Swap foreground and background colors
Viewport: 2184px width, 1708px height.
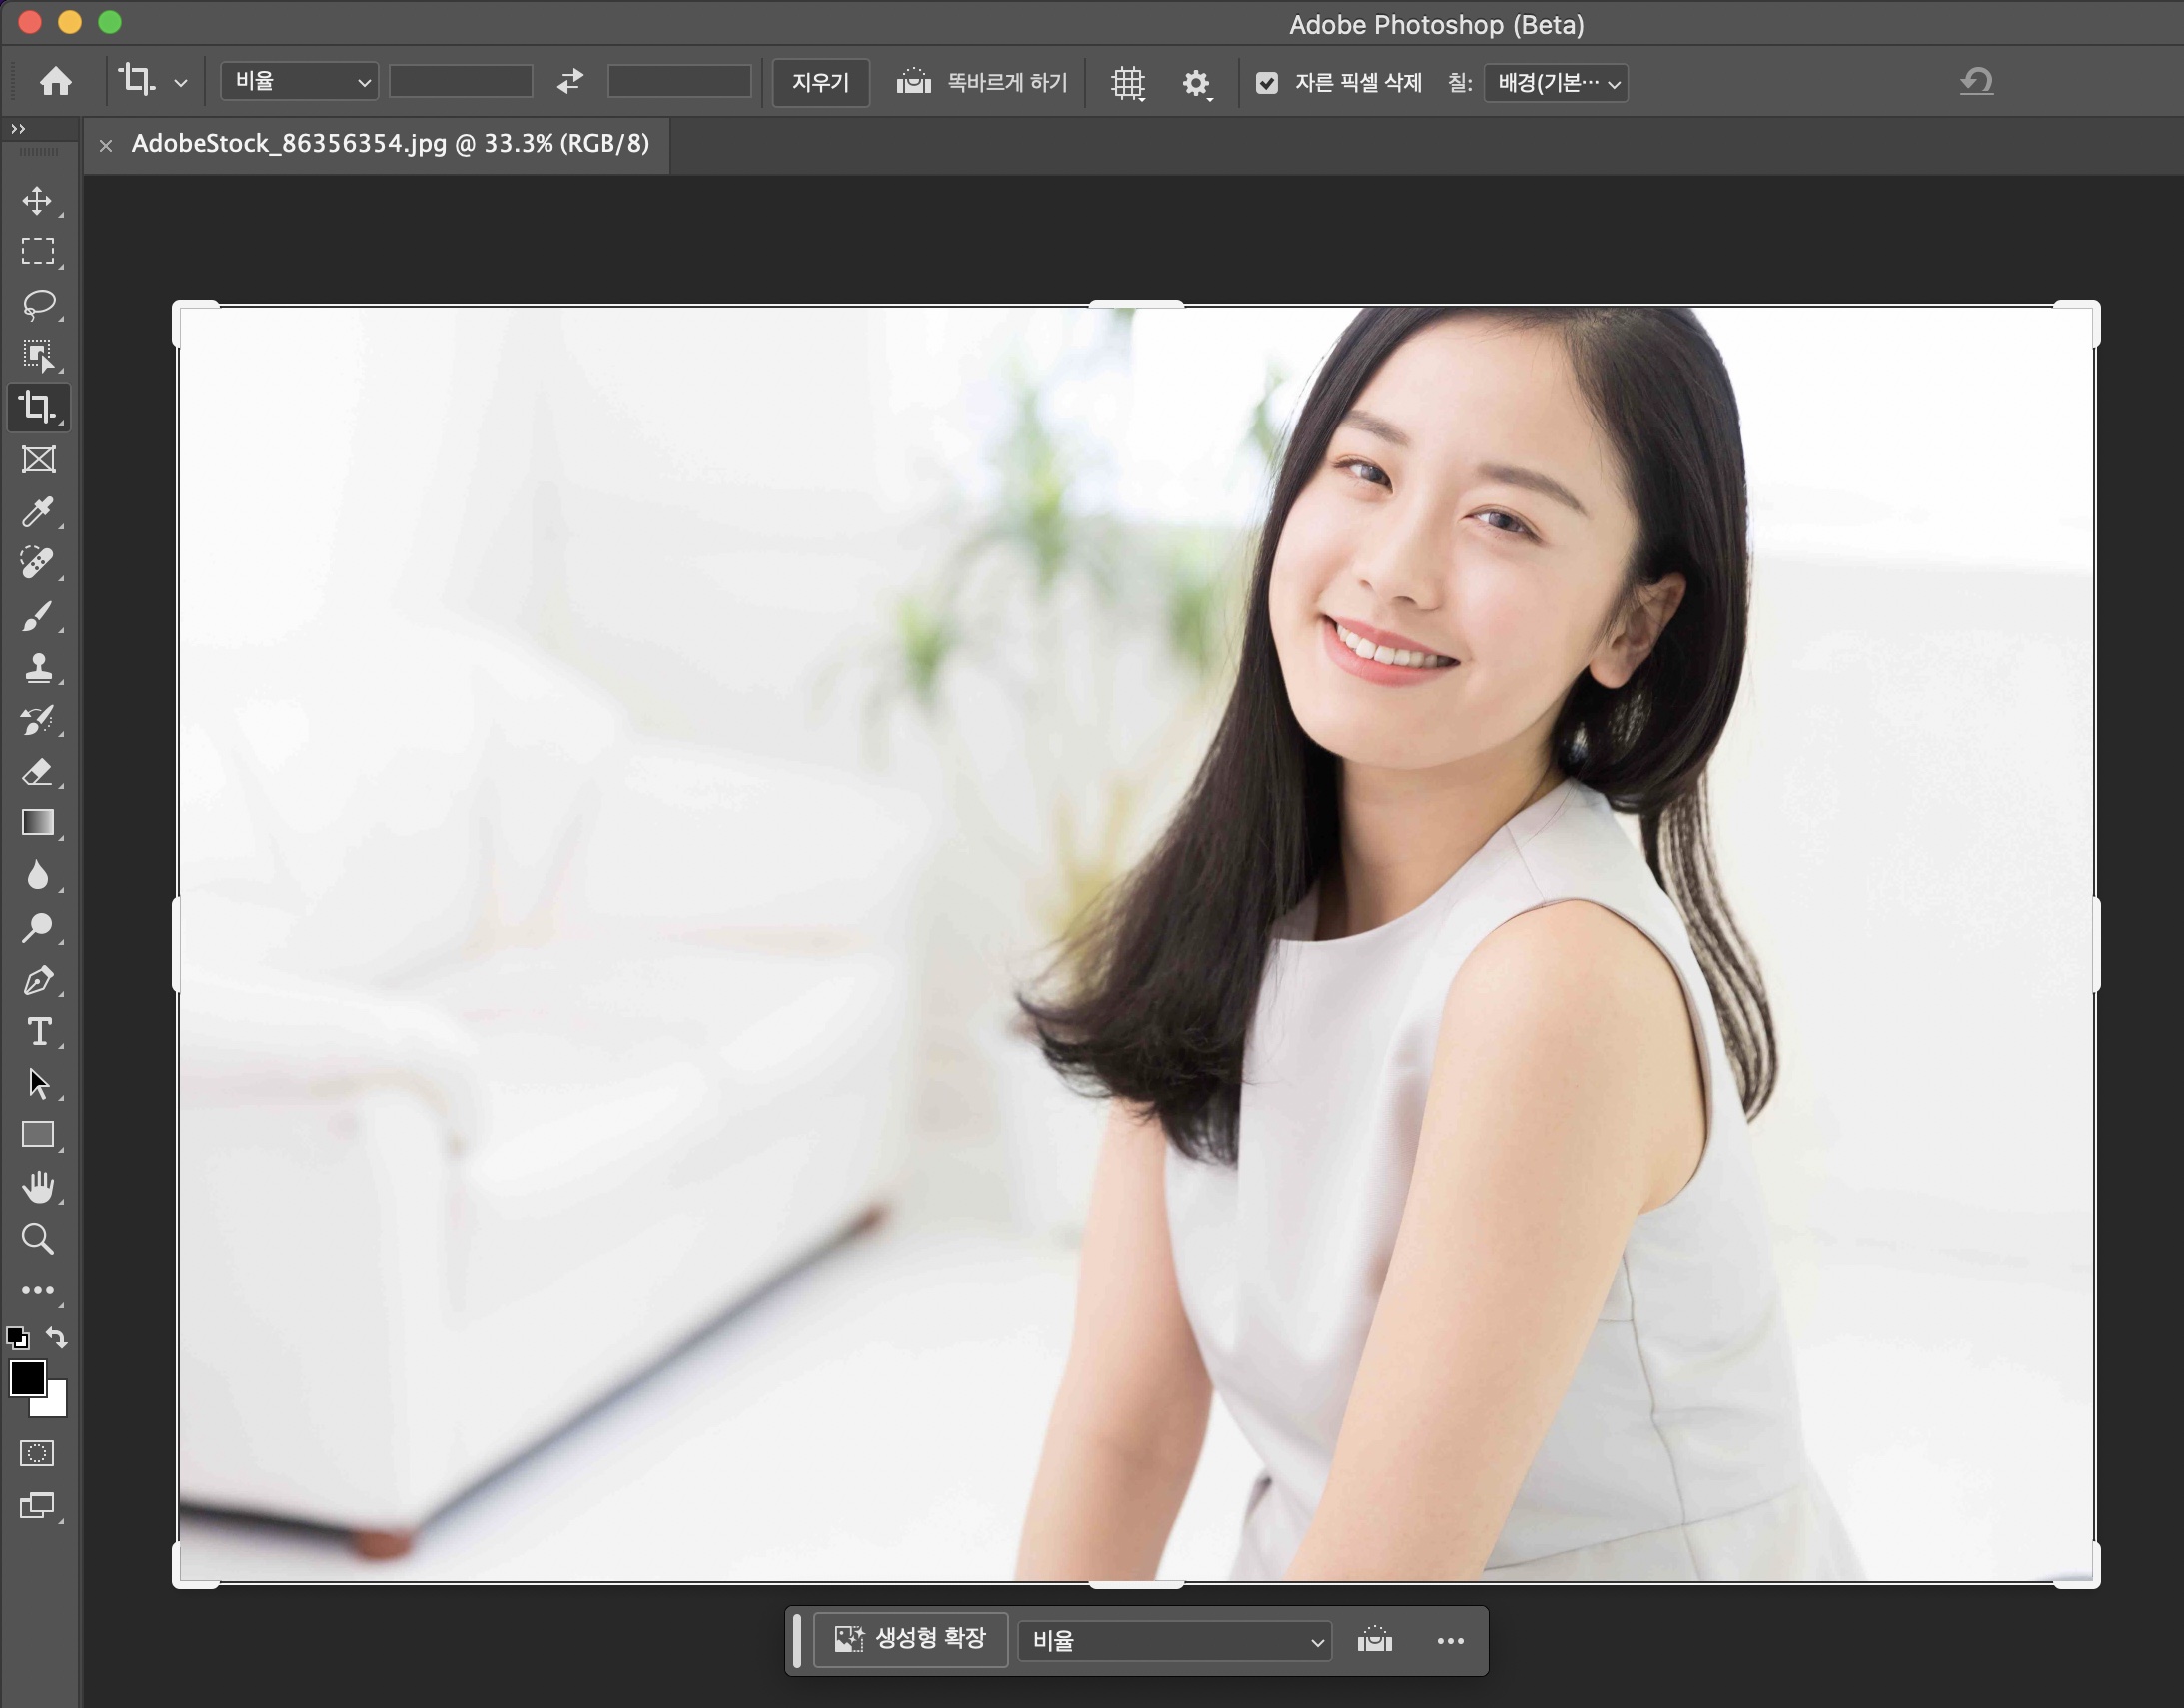[57, 1337]
